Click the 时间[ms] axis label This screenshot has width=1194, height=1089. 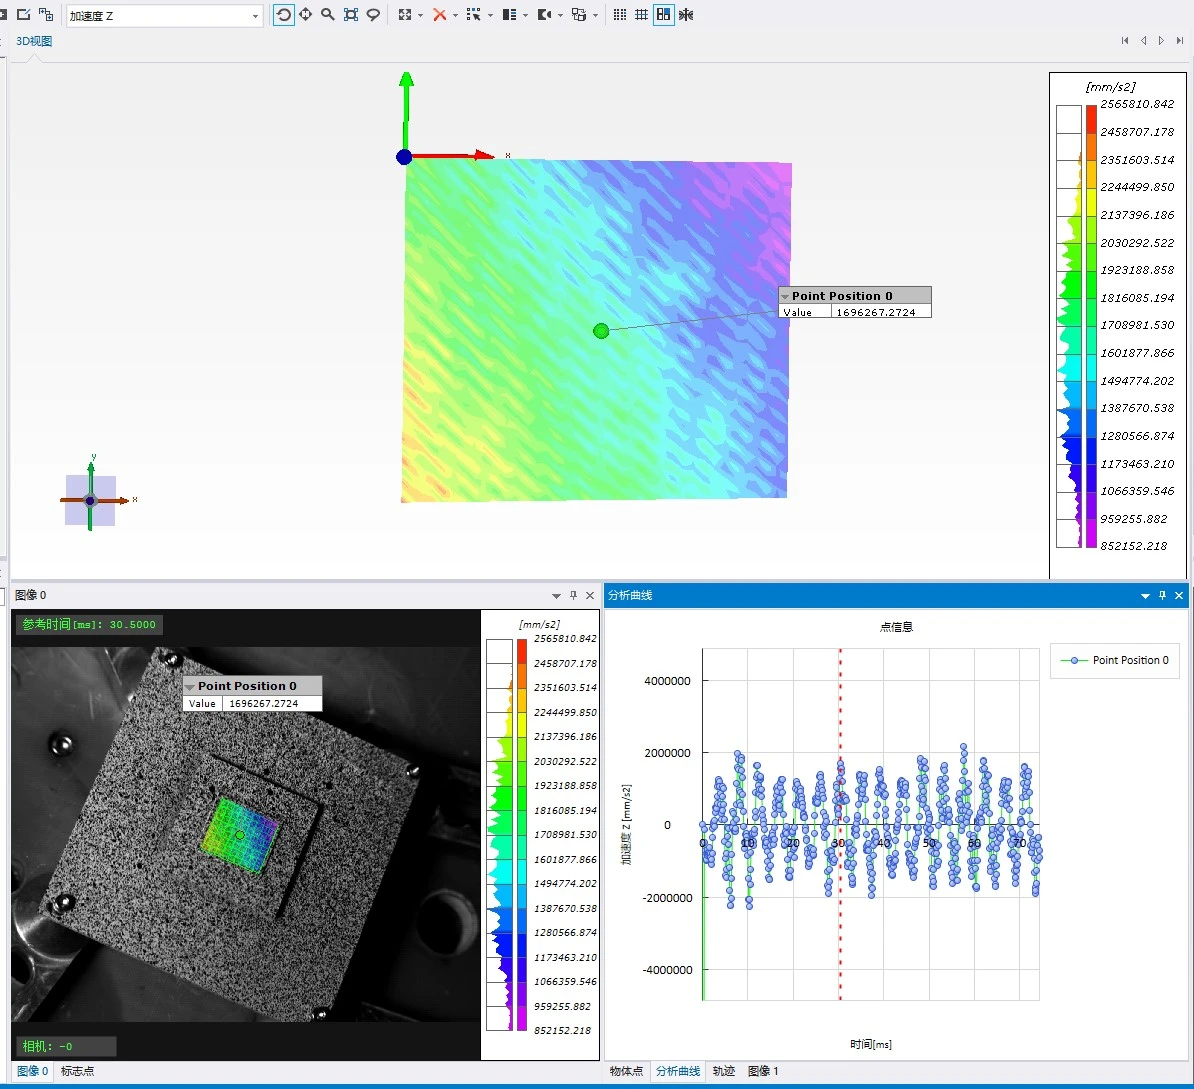[x=870, y=1044]
